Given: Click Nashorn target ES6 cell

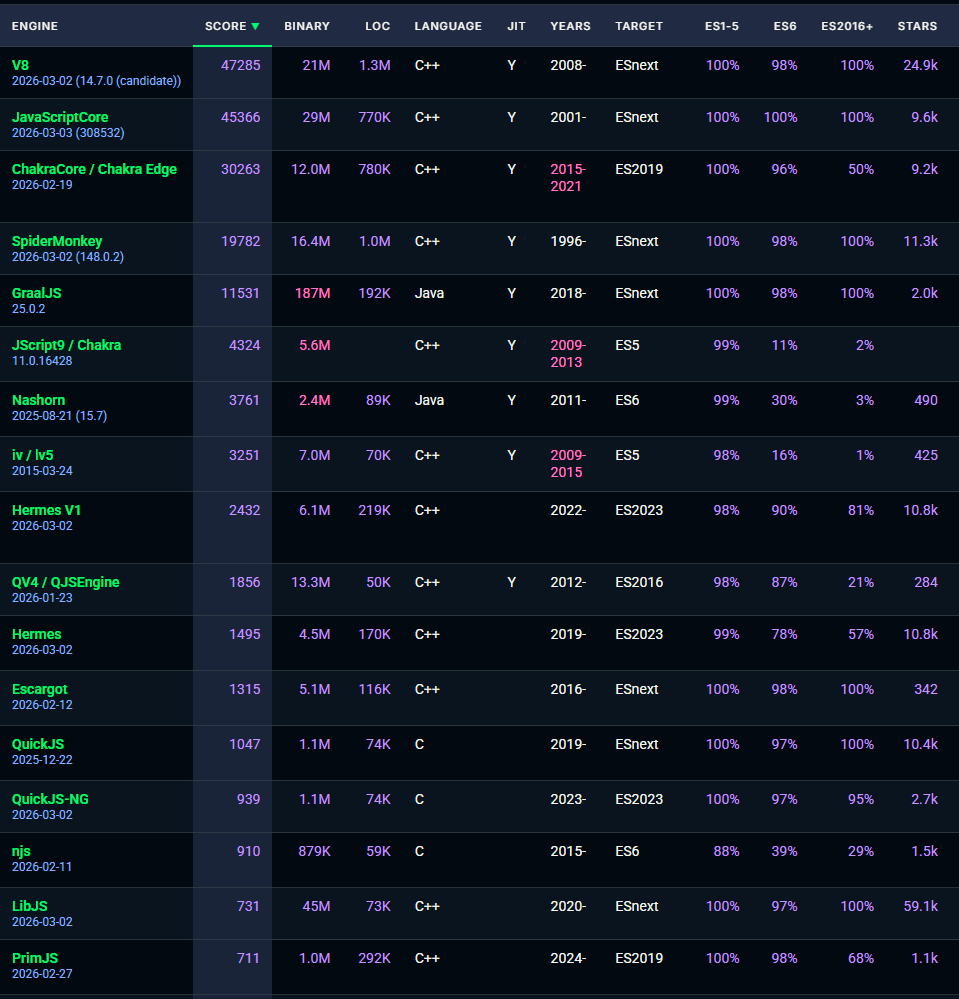Looking at the screenshot, I should point(627,400).
